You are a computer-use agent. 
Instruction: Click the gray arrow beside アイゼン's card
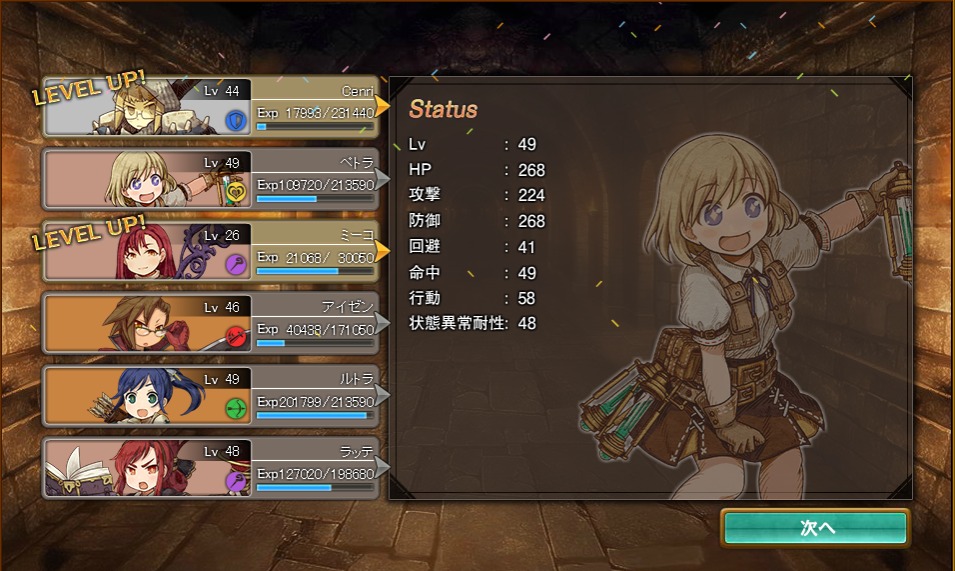(382, 323)
